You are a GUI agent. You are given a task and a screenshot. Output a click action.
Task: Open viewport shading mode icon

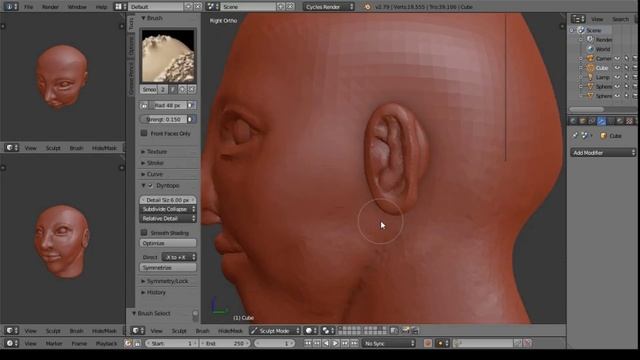click(311, 331)
